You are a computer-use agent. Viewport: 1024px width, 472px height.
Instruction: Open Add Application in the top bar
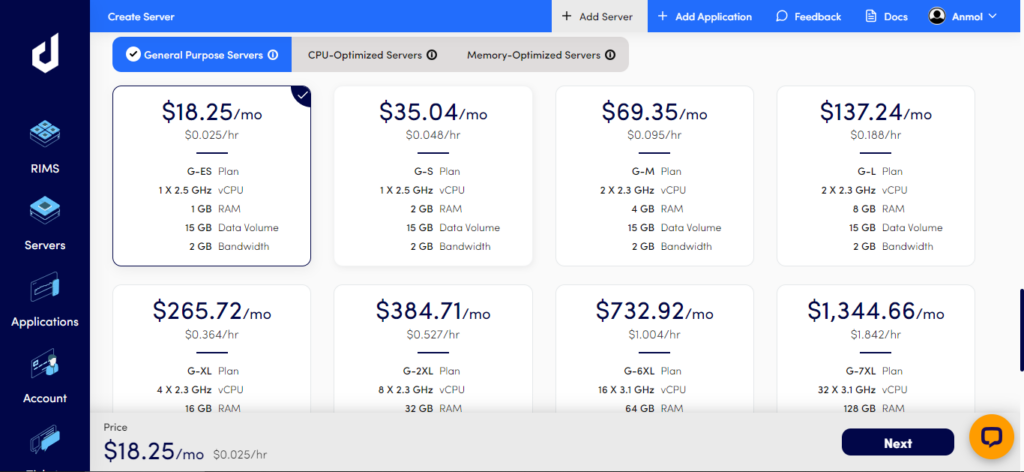tap(705, 16)
